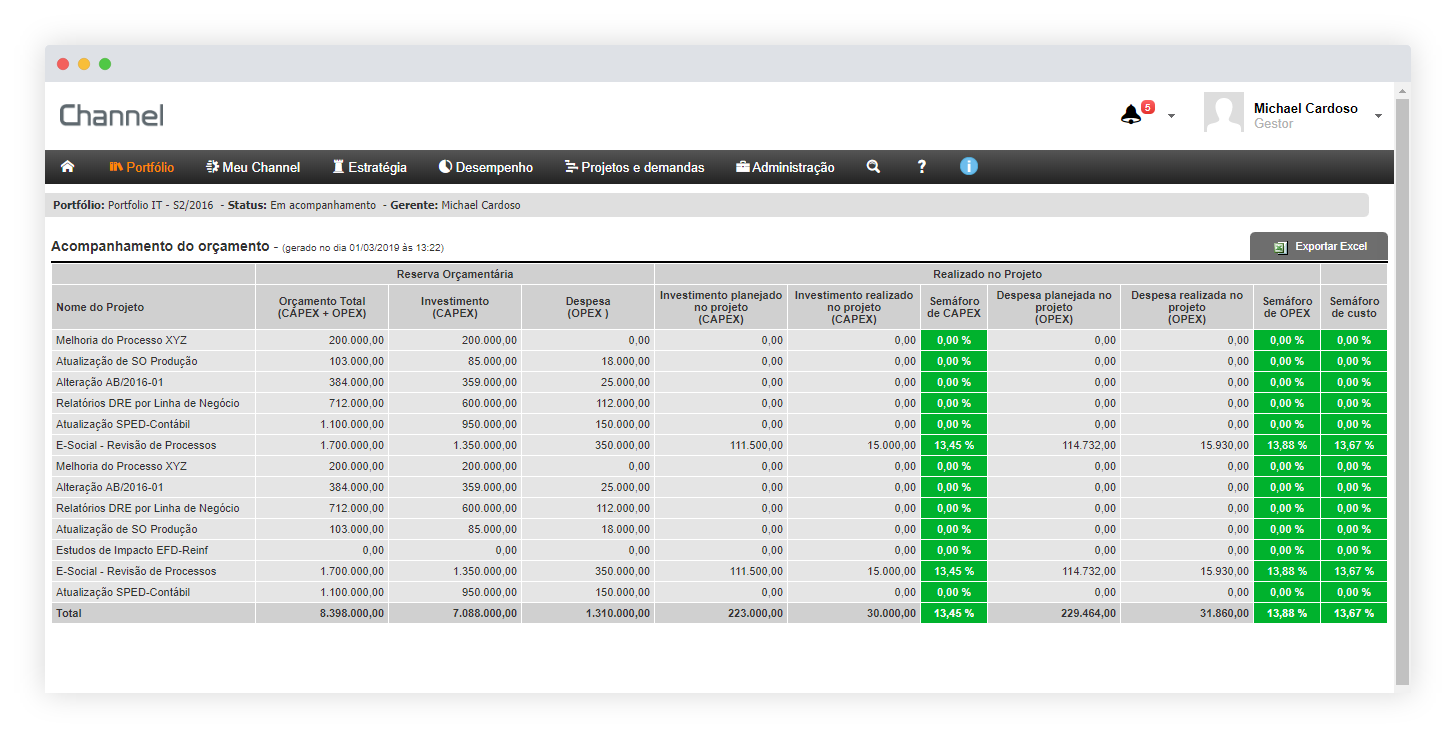
Task: Open the Portfólio menu
Action: [x=142, y=167]
